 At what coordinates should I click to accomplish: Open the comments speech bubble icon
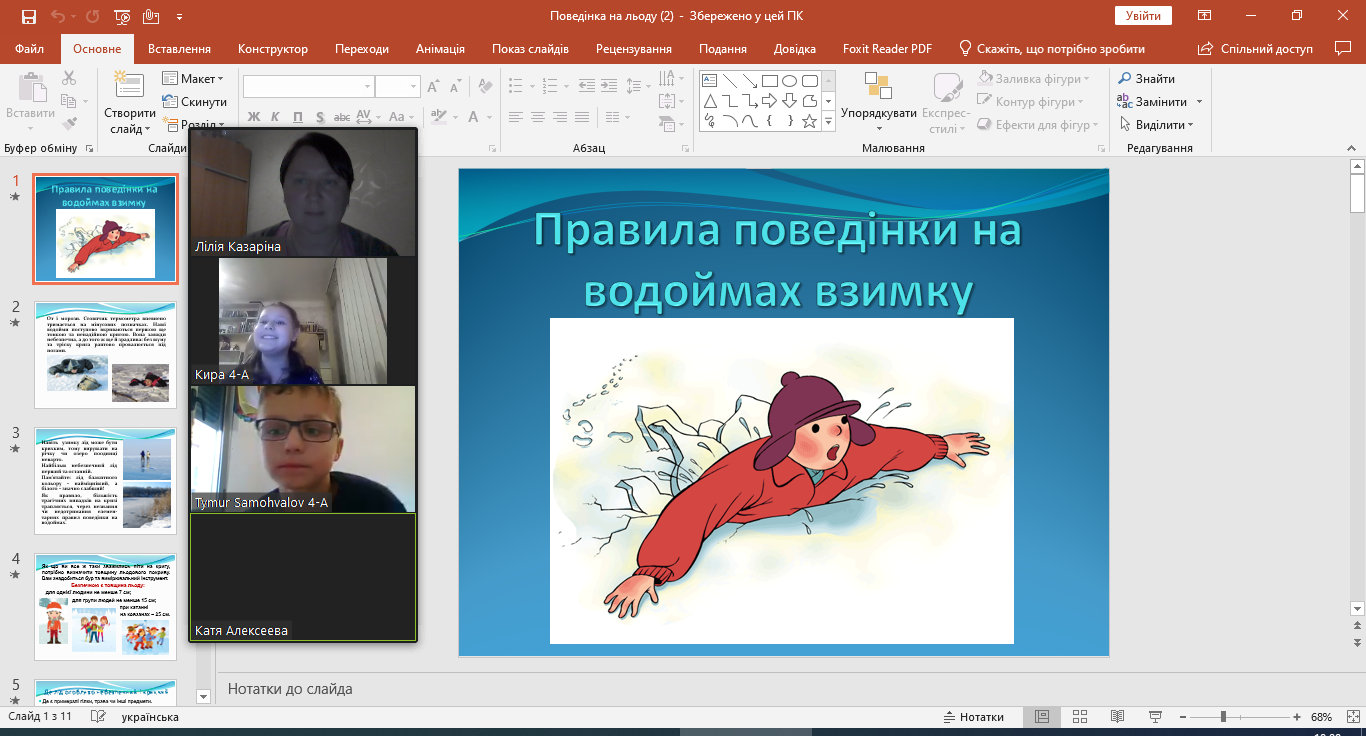[x=1343, y=48]
